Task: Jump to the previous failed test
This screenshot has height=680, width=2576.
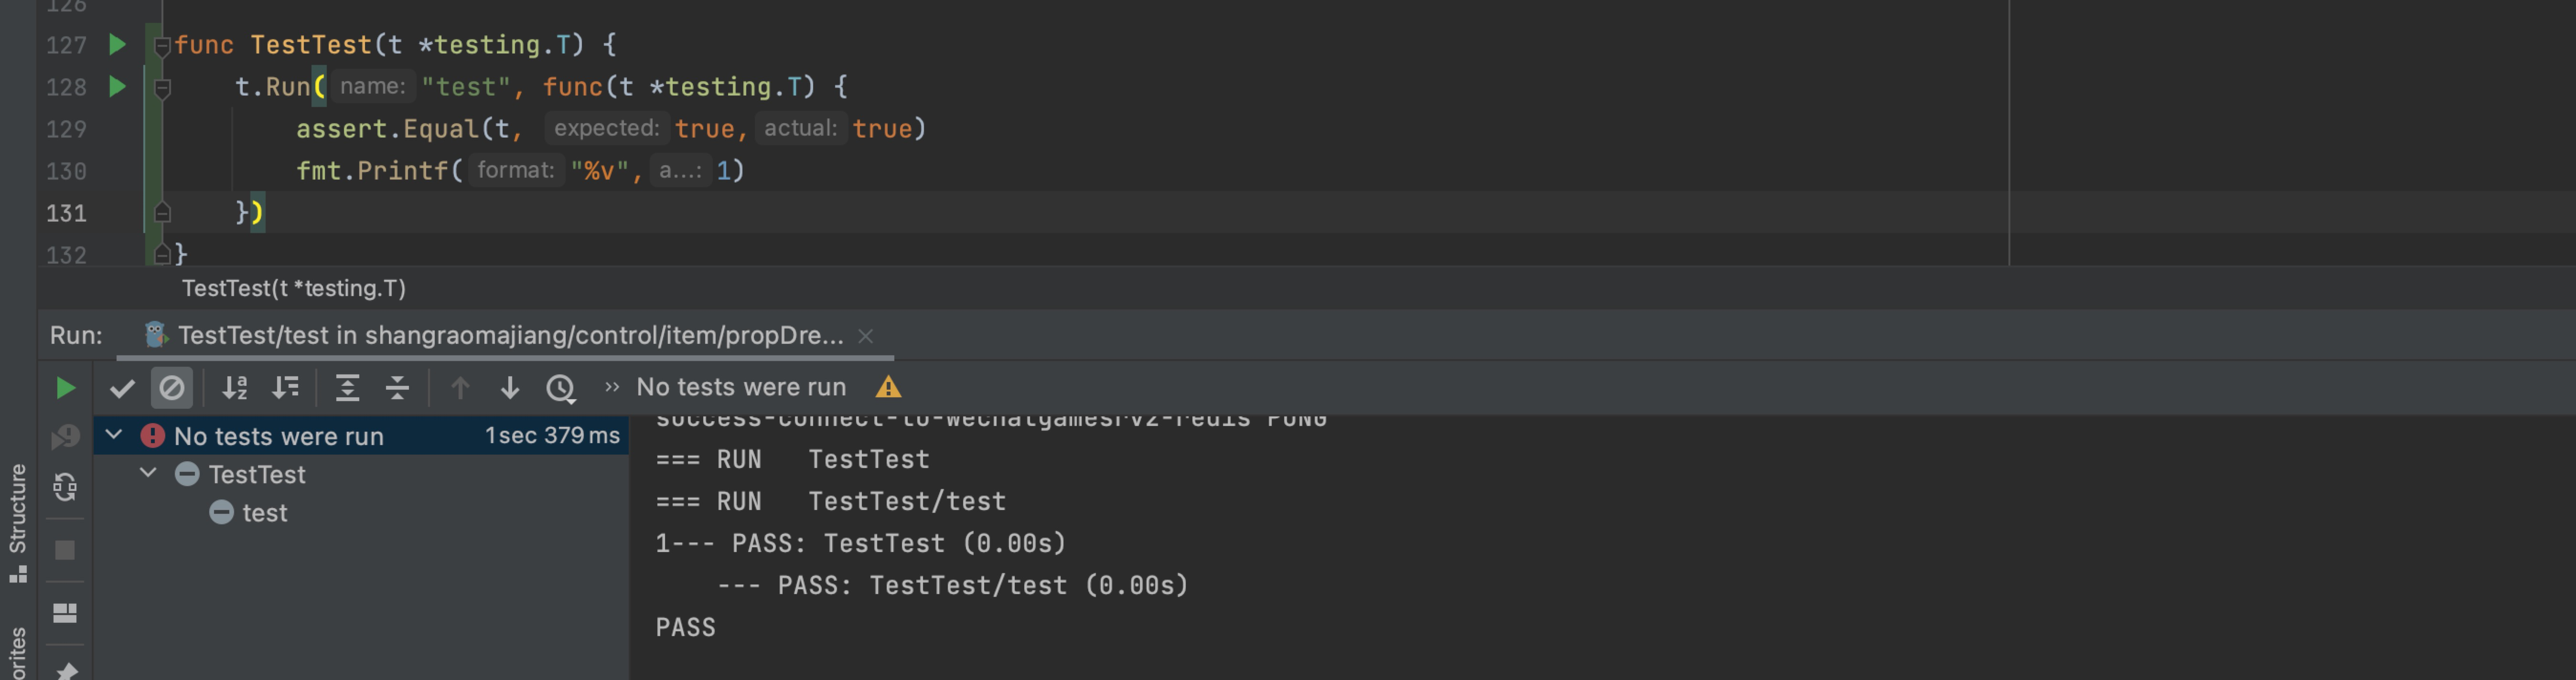Action: 460,388
